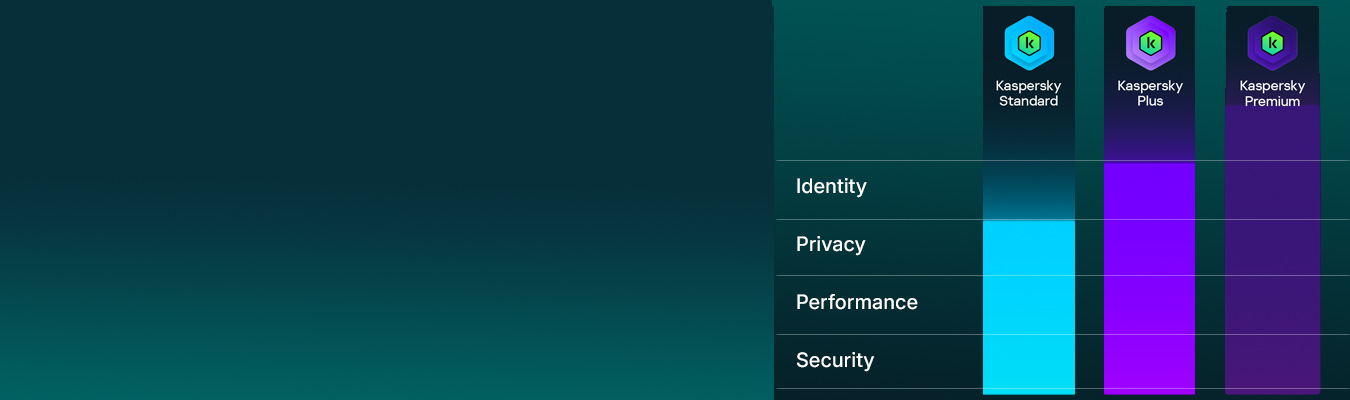Click the Privacy feature row label

point(830,244)
